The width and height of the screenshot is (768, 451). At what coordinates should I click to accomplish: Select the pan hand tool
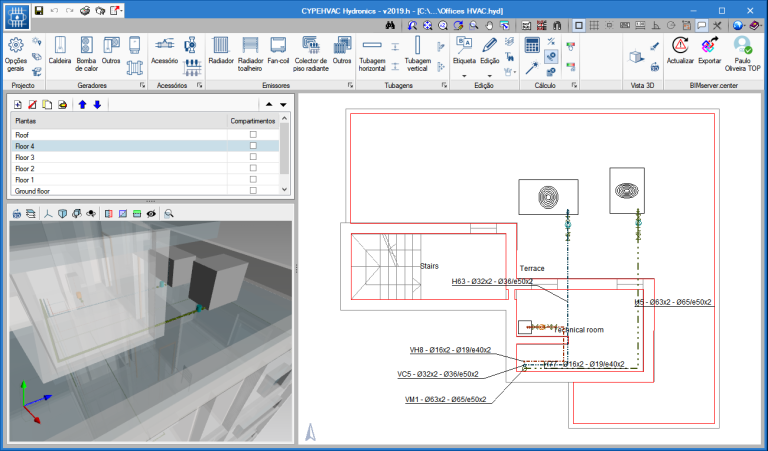click(x=489, y=25)
